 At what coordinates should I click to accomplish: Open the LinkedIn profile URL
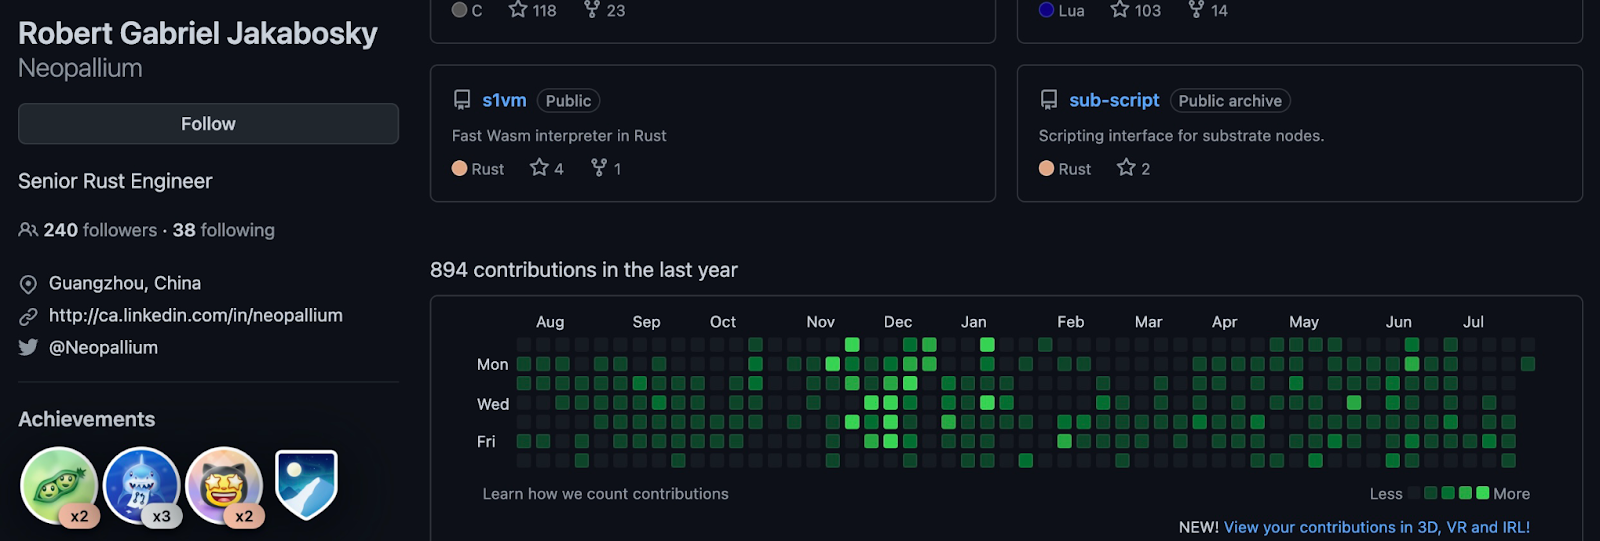pyautogui.click(x=195, y=315)
